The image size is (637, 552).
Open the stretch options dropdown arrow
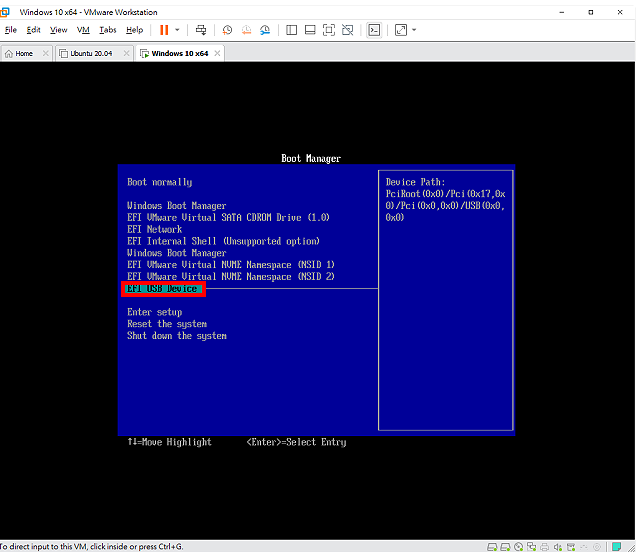click(x=414, y=30)
